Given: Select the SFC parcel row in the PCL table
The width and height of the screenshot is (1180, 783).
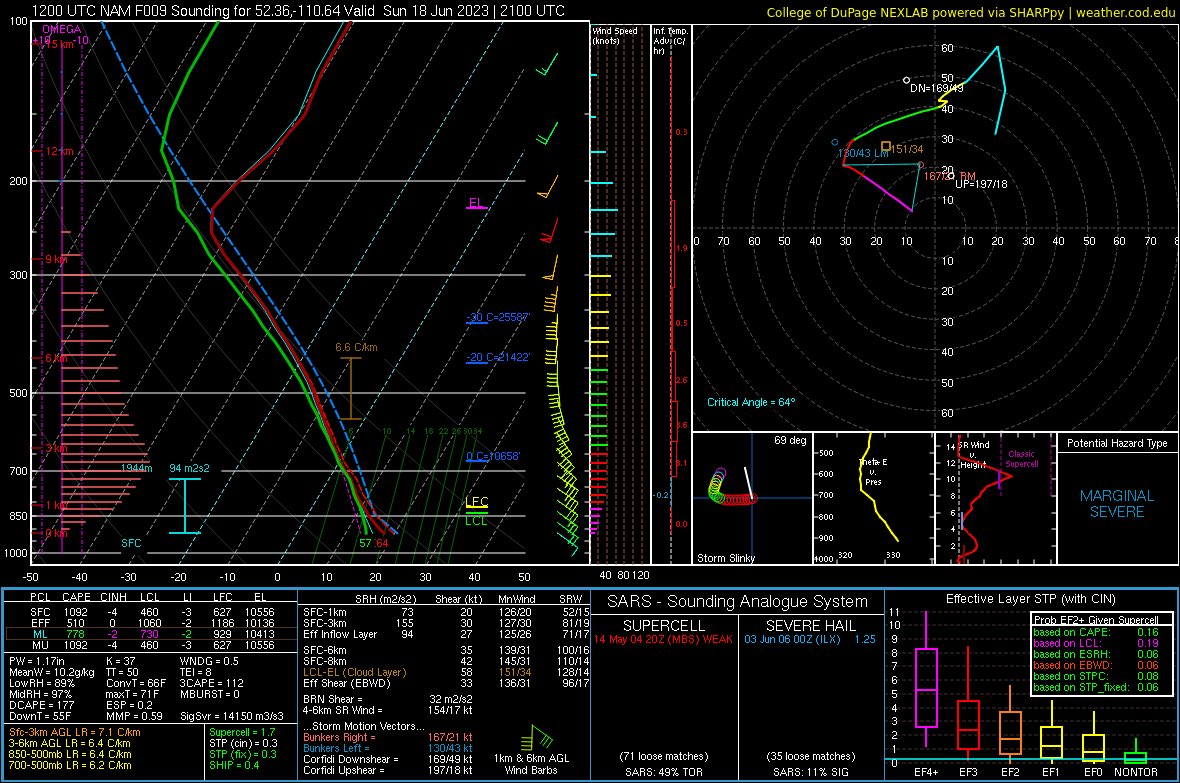Looking at the screenshot, I should pos(151,612).
